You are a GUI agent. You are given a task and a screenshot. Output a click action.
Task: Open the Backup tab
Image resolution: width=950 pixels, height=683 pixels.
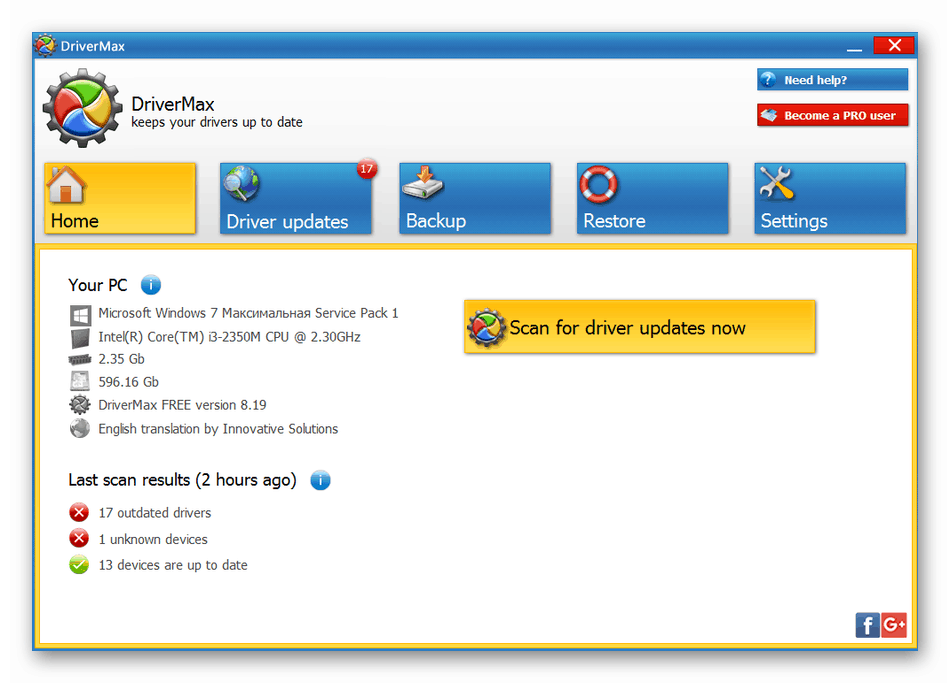click(475, 198)
